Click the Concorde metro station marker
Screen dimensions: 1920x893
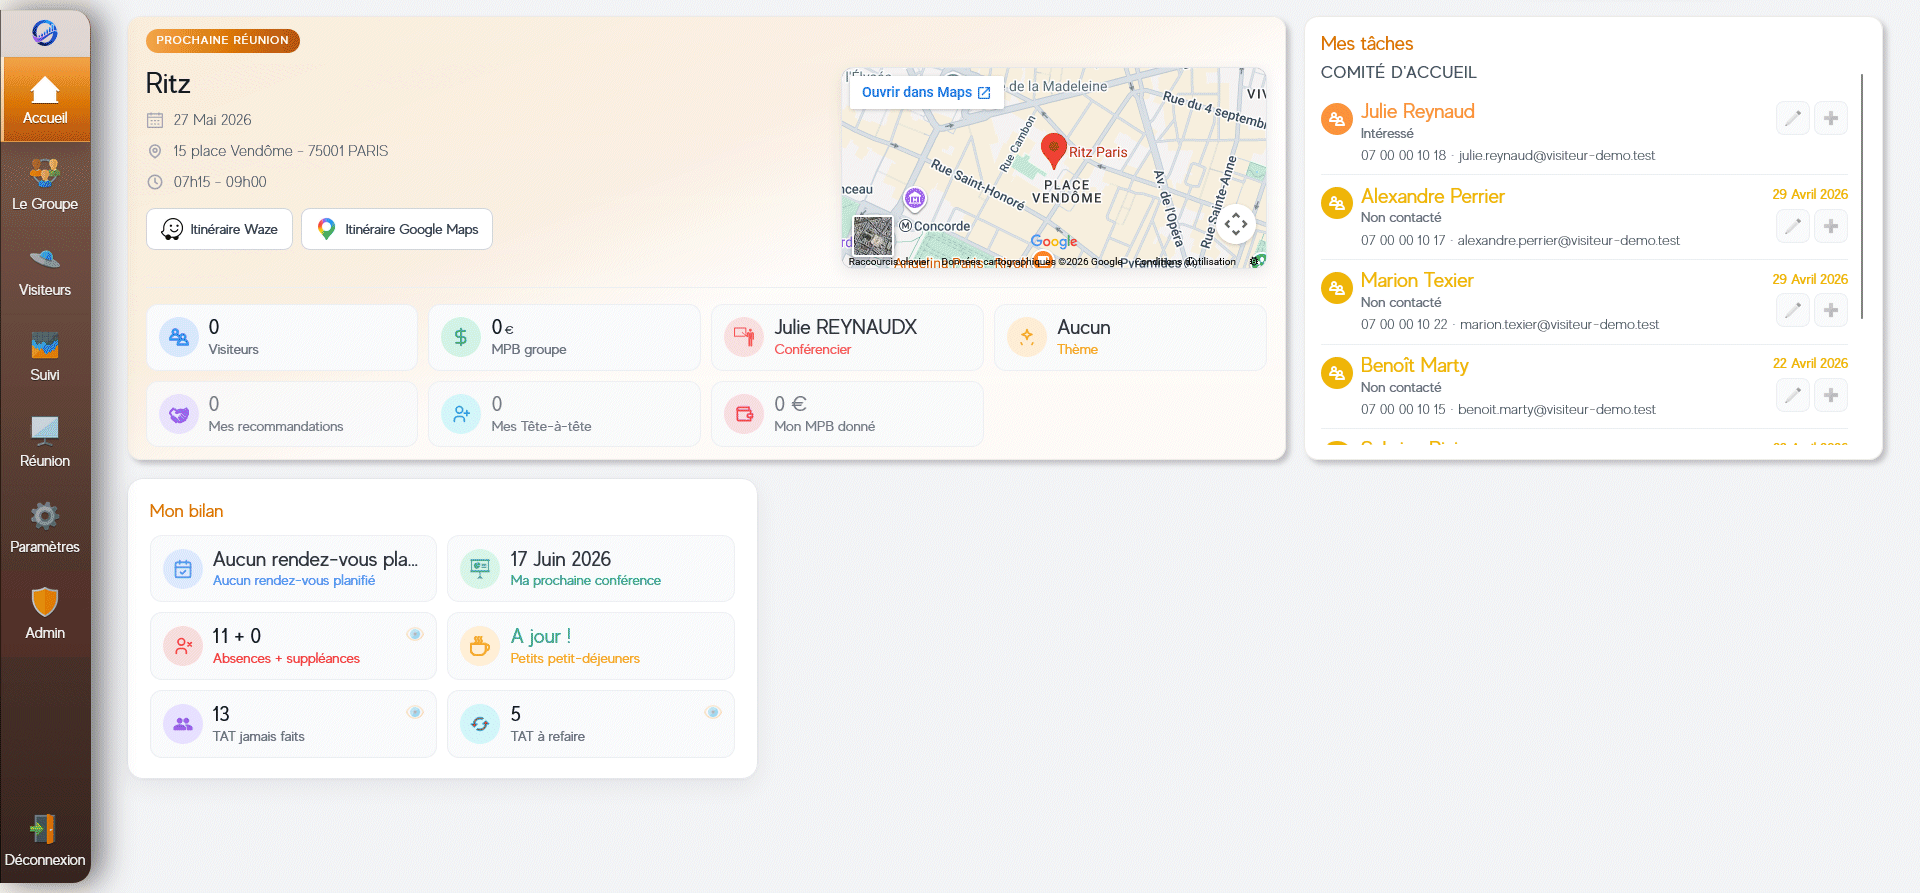[x=906, y=226]
